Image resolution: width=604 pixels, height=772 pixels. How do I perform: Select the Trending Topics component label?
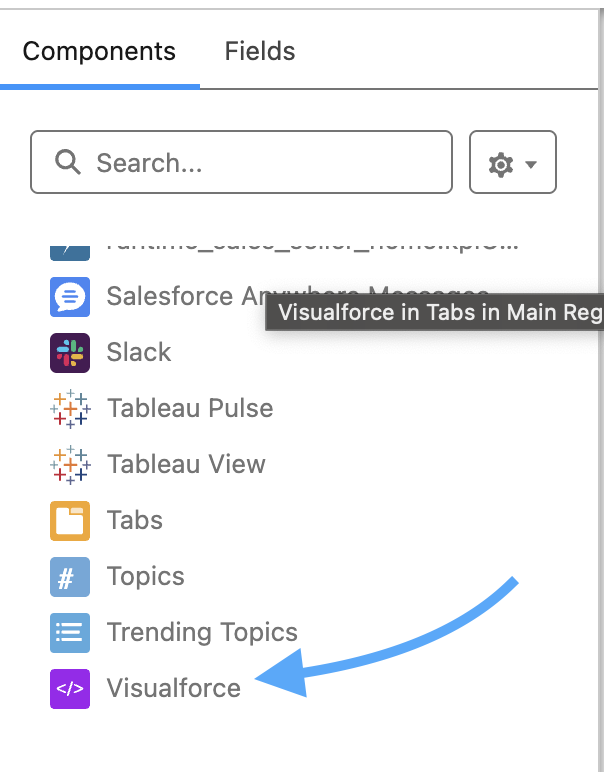click(x=202, y=632)
